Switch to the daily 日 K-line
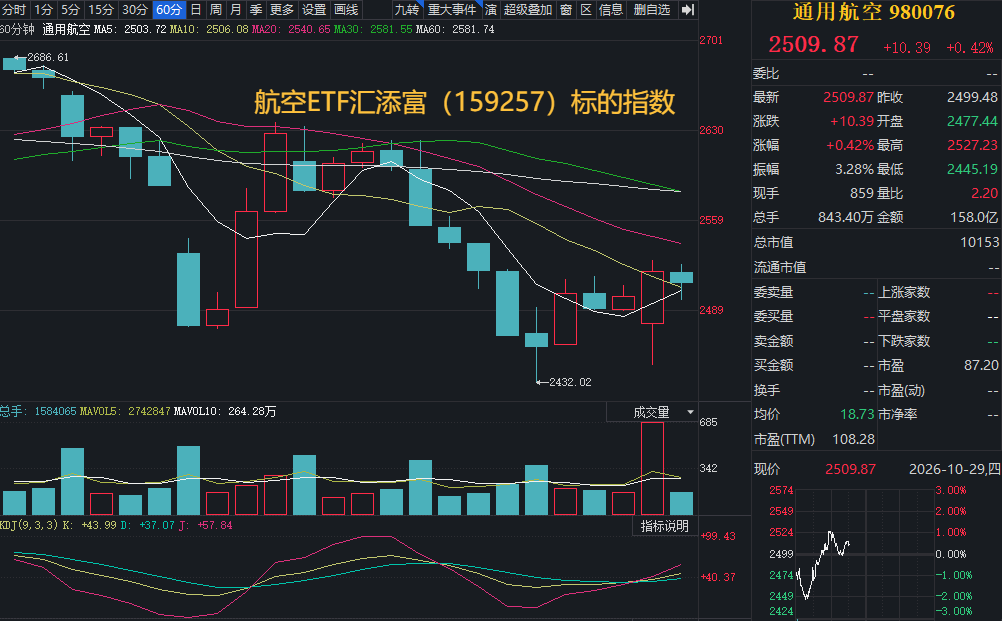Image resolution: width=1002 pixels, height=621 pixels. [x=196, y=10]
